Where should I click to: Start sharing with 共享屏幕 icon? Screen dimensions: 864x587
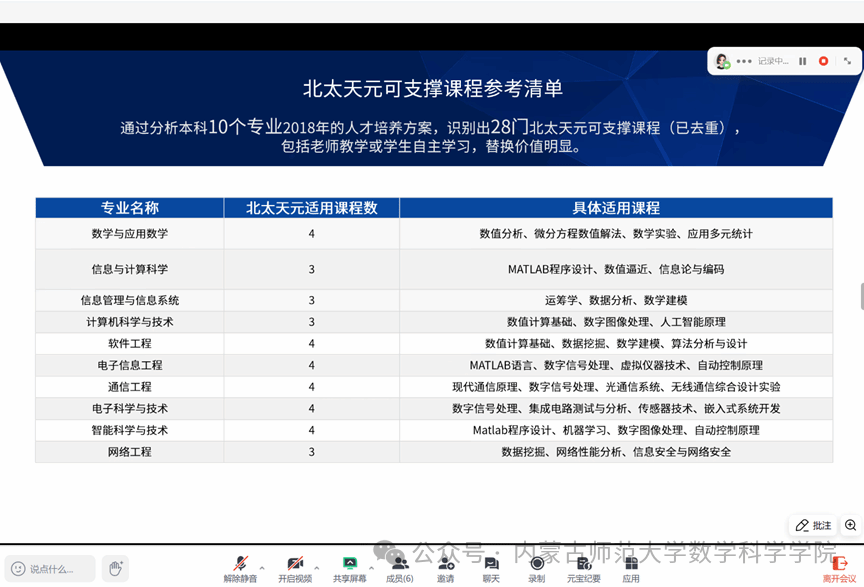350,565
